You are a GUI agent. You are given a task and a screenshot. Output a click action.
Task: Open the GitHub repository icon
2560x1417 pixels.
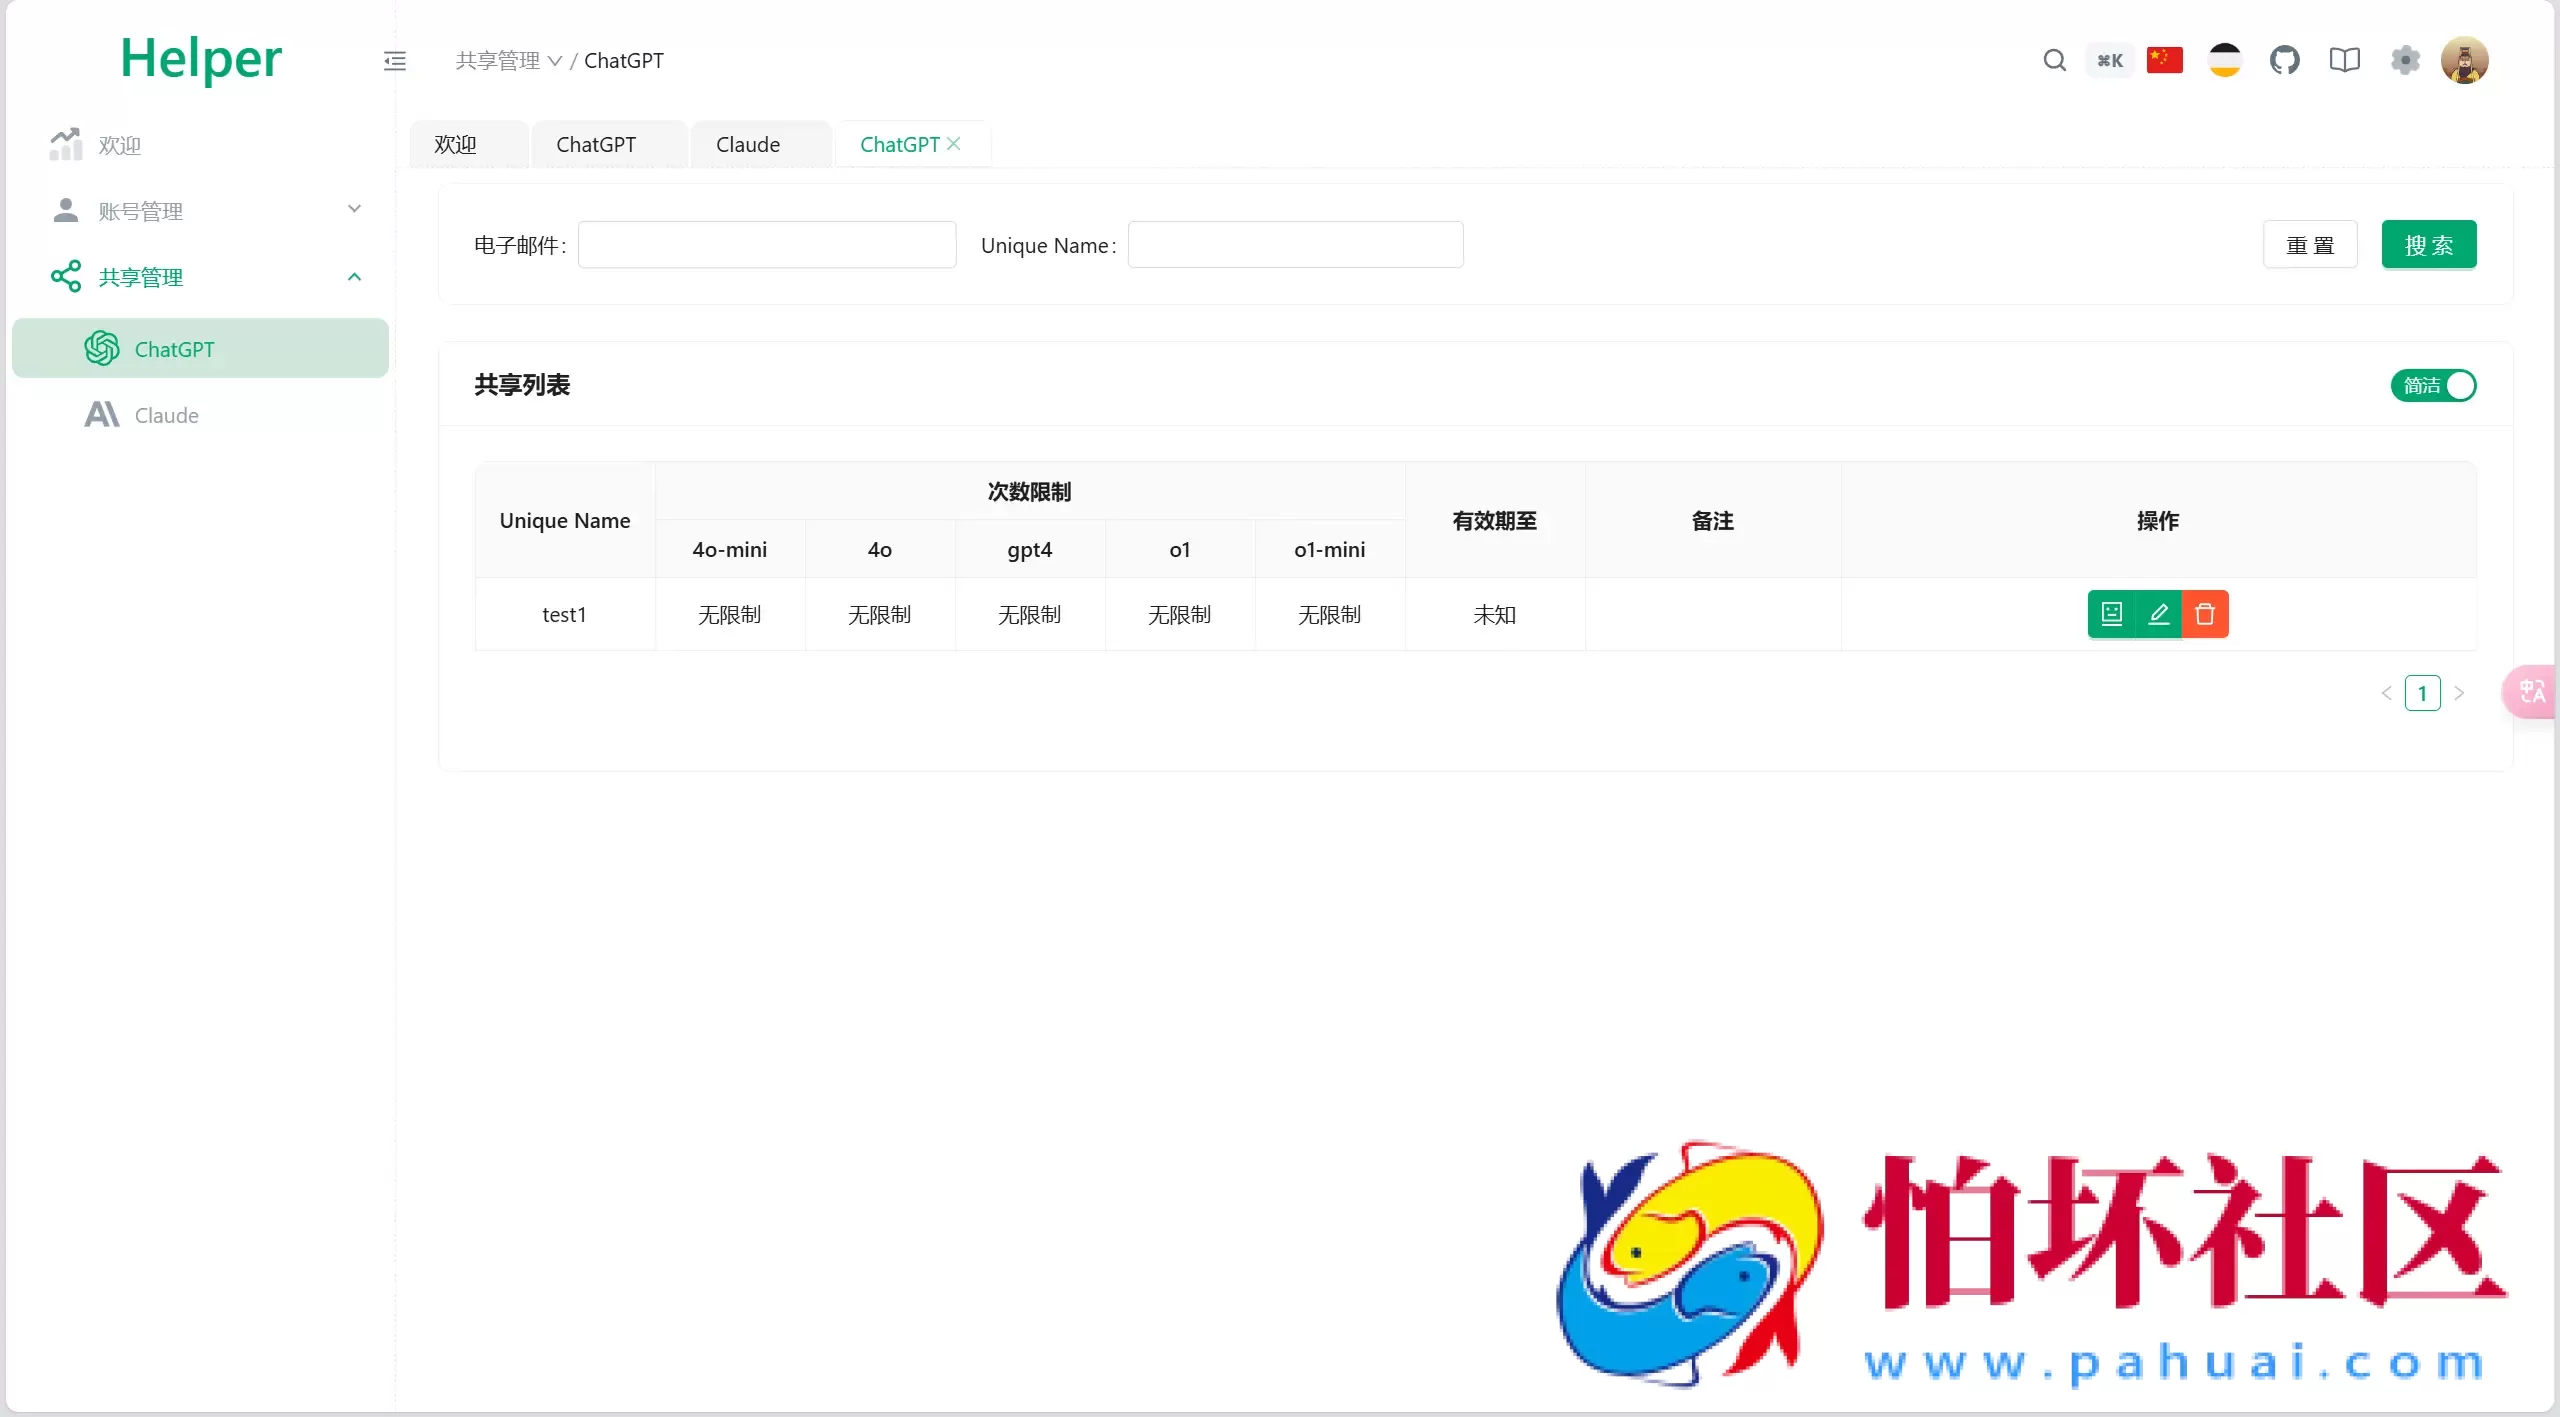coord(2287,60)
